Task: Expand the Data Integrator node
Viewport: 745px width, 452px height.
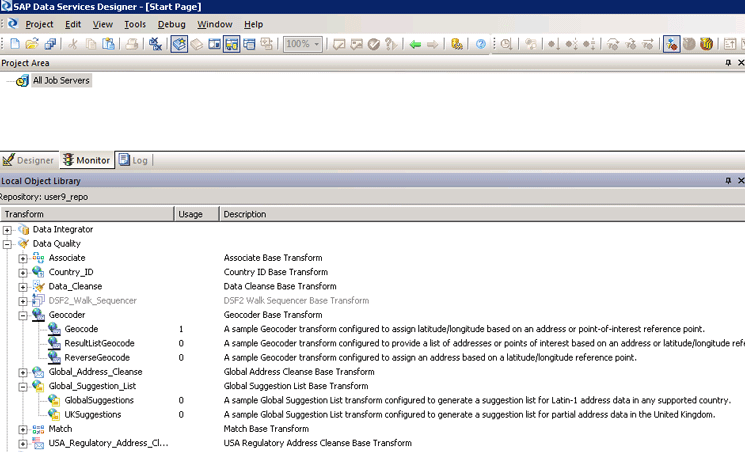Action: 7,230
